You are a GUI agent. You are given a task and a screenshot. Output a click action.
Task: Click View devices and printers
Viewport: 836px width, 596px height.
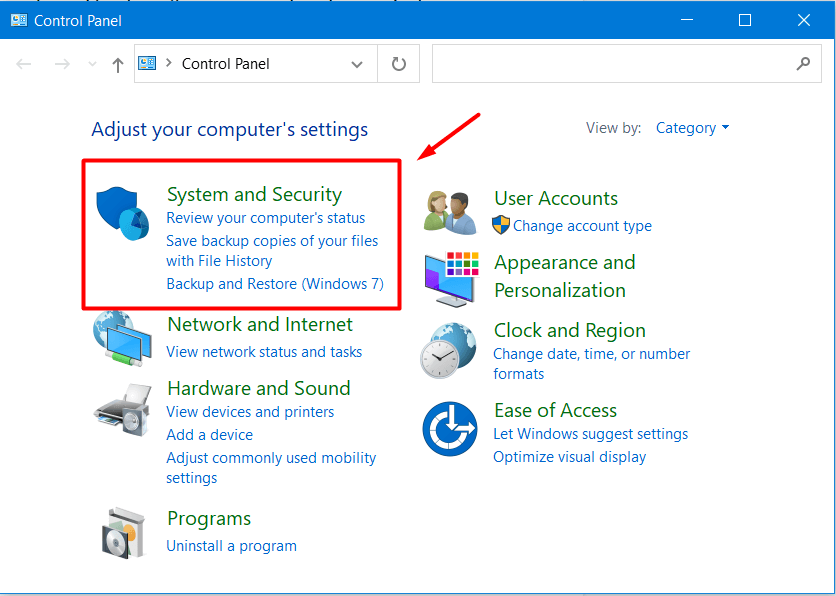pos(250,412)
